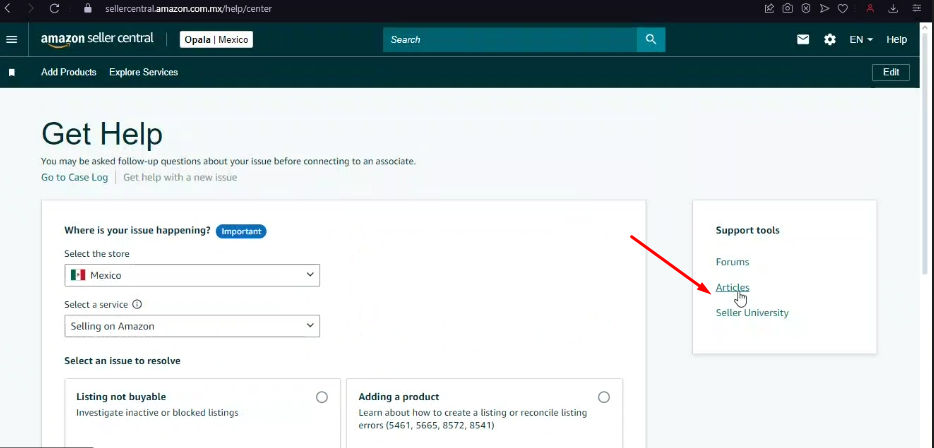
Task: Click the Select the store label
Action: coord(96,254)
